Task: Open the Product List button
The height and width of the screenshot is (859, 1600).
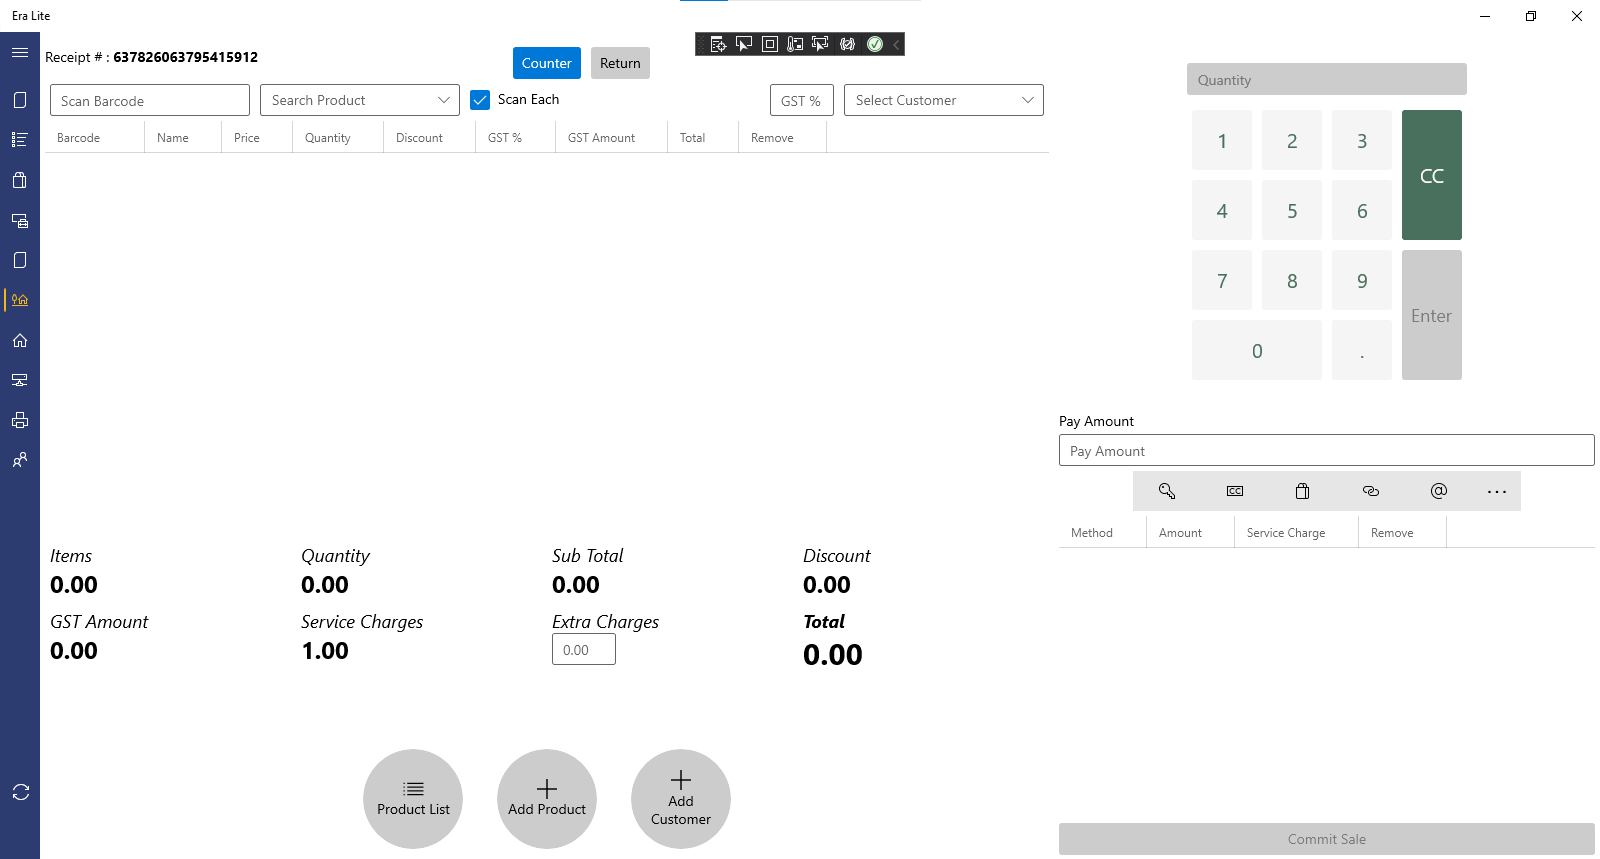Action: 413,799
